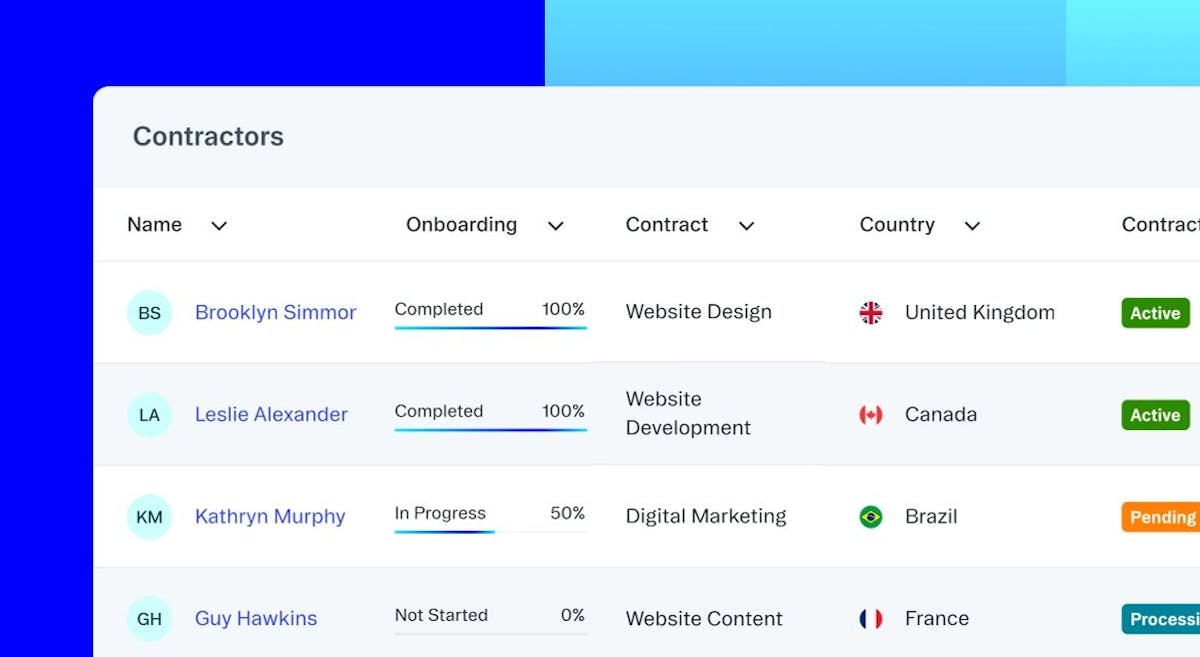The height and width of the screenshot is (657, 1200).
Task: Toggle the Processing badge on Guy Hawkins' row
Action: point(1163,618)
